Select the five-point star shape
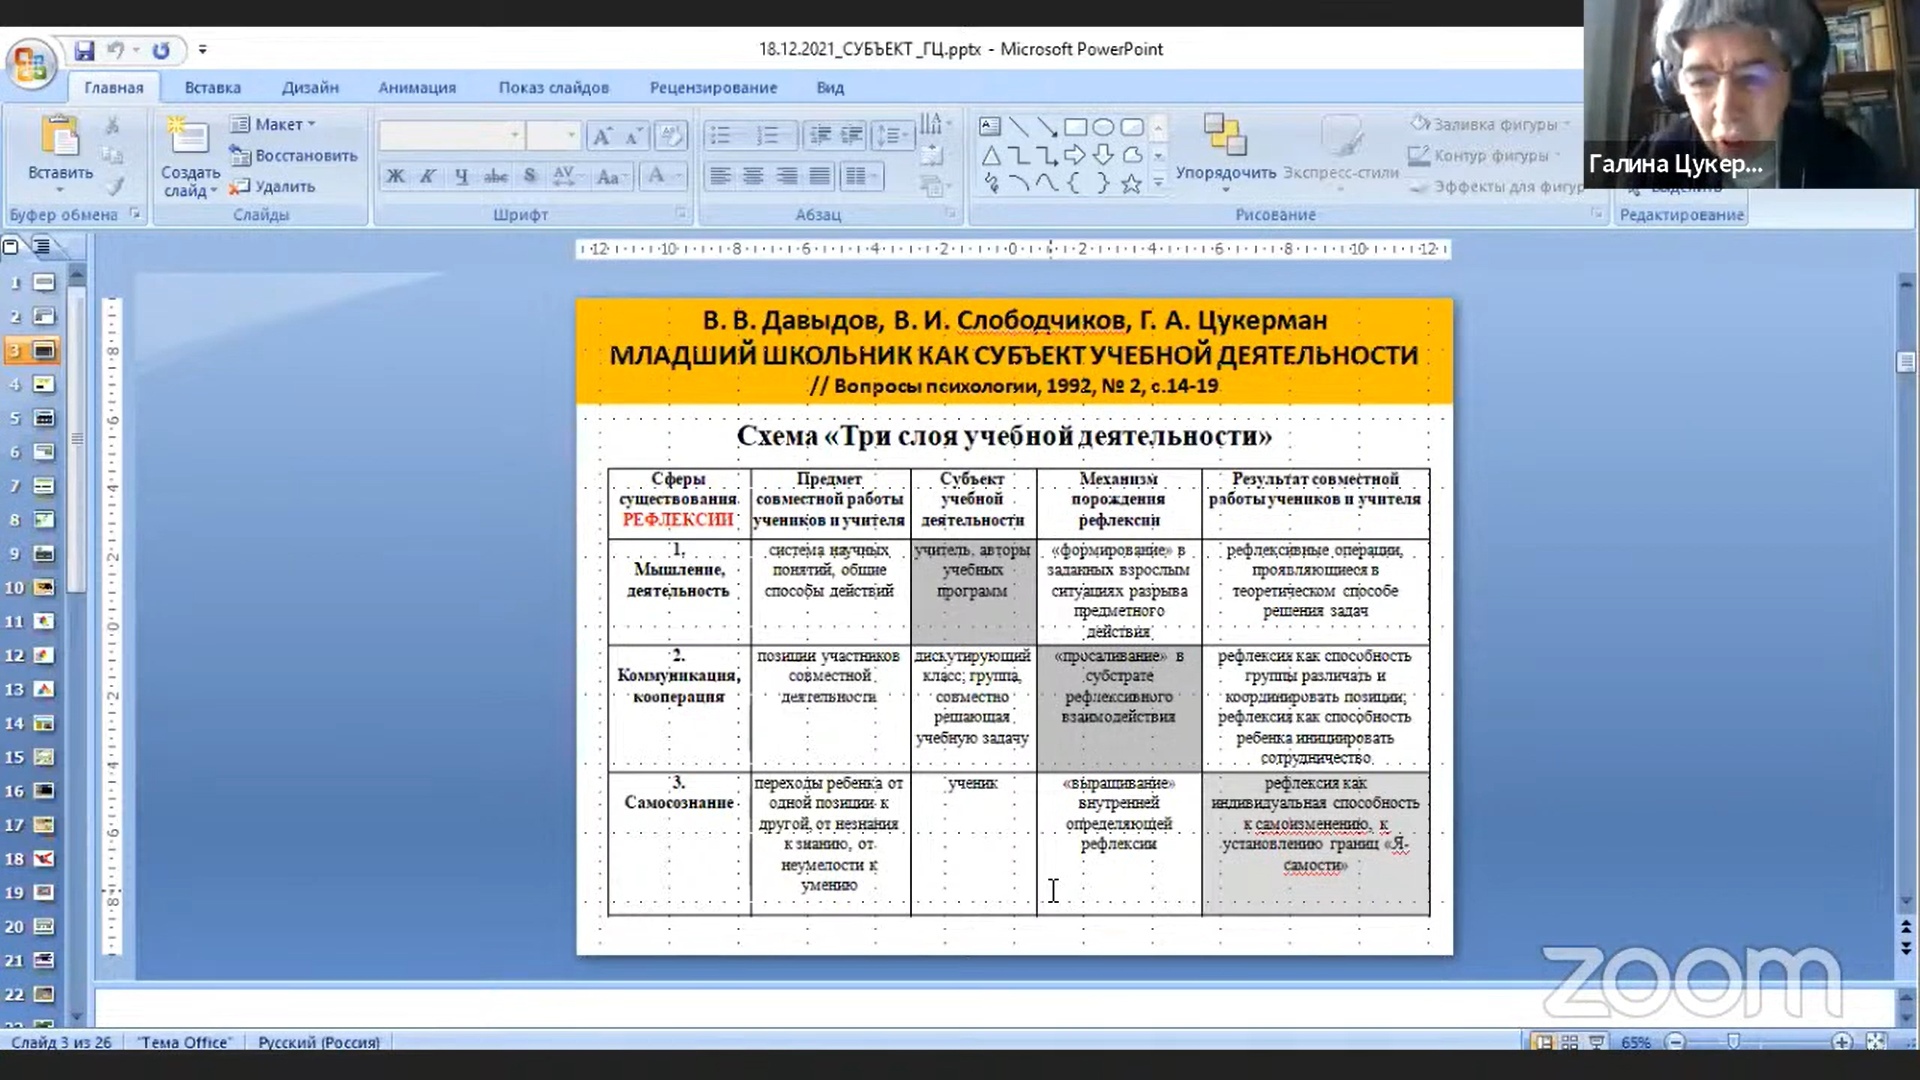This screenshot has width=1920, height=1080. (x=1131, y=184)
